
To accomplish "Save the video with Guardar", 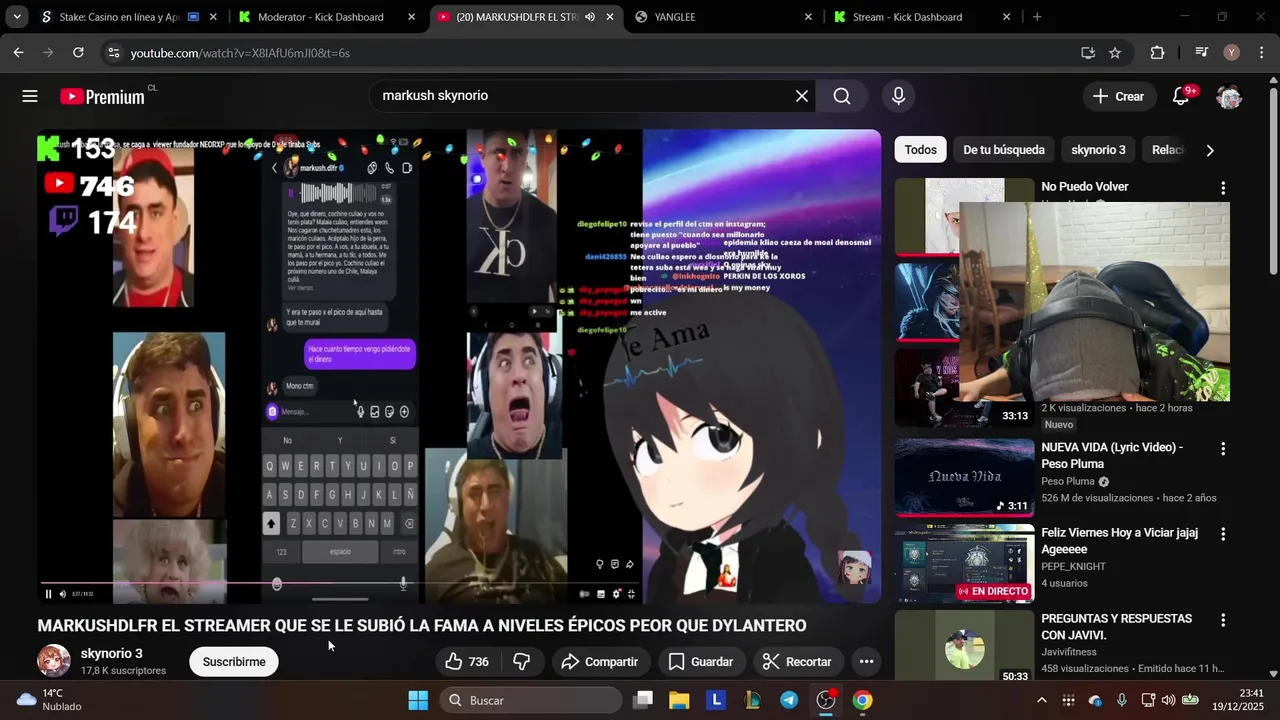I will click(700, 662).
